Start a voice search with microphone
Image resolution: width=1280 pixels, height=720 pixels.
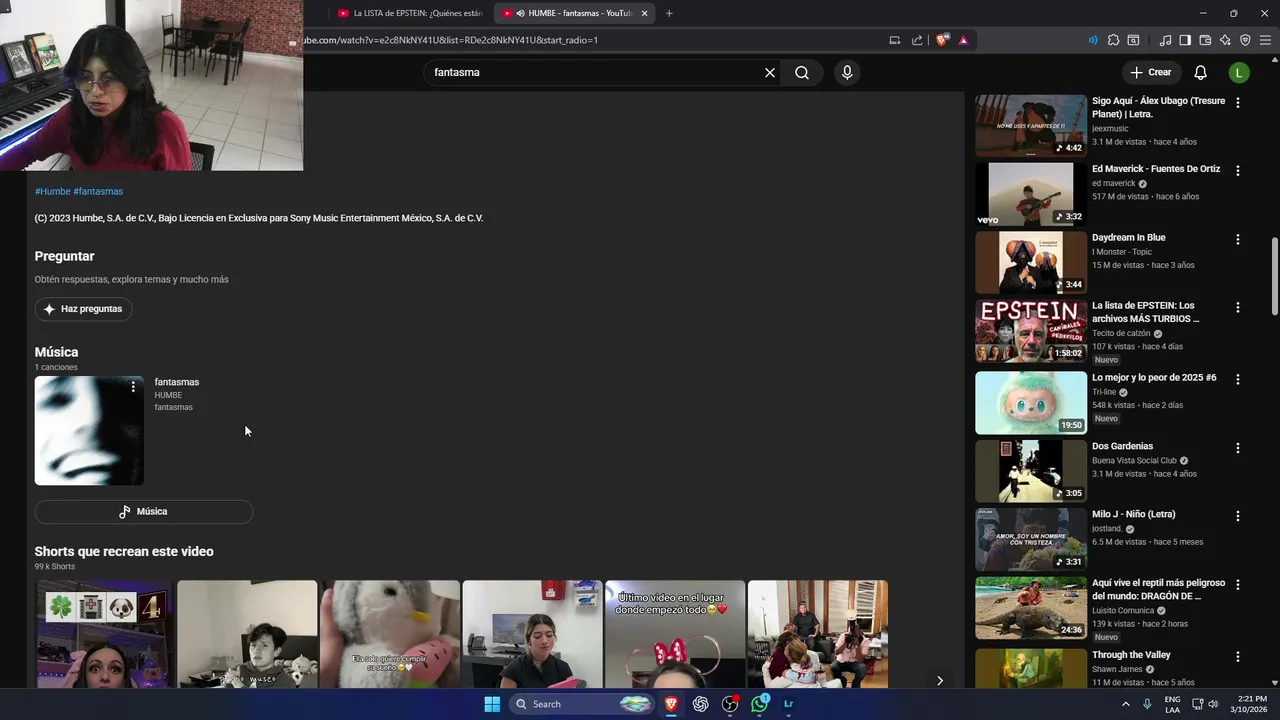pyautogui.click(x=847, y=72)
